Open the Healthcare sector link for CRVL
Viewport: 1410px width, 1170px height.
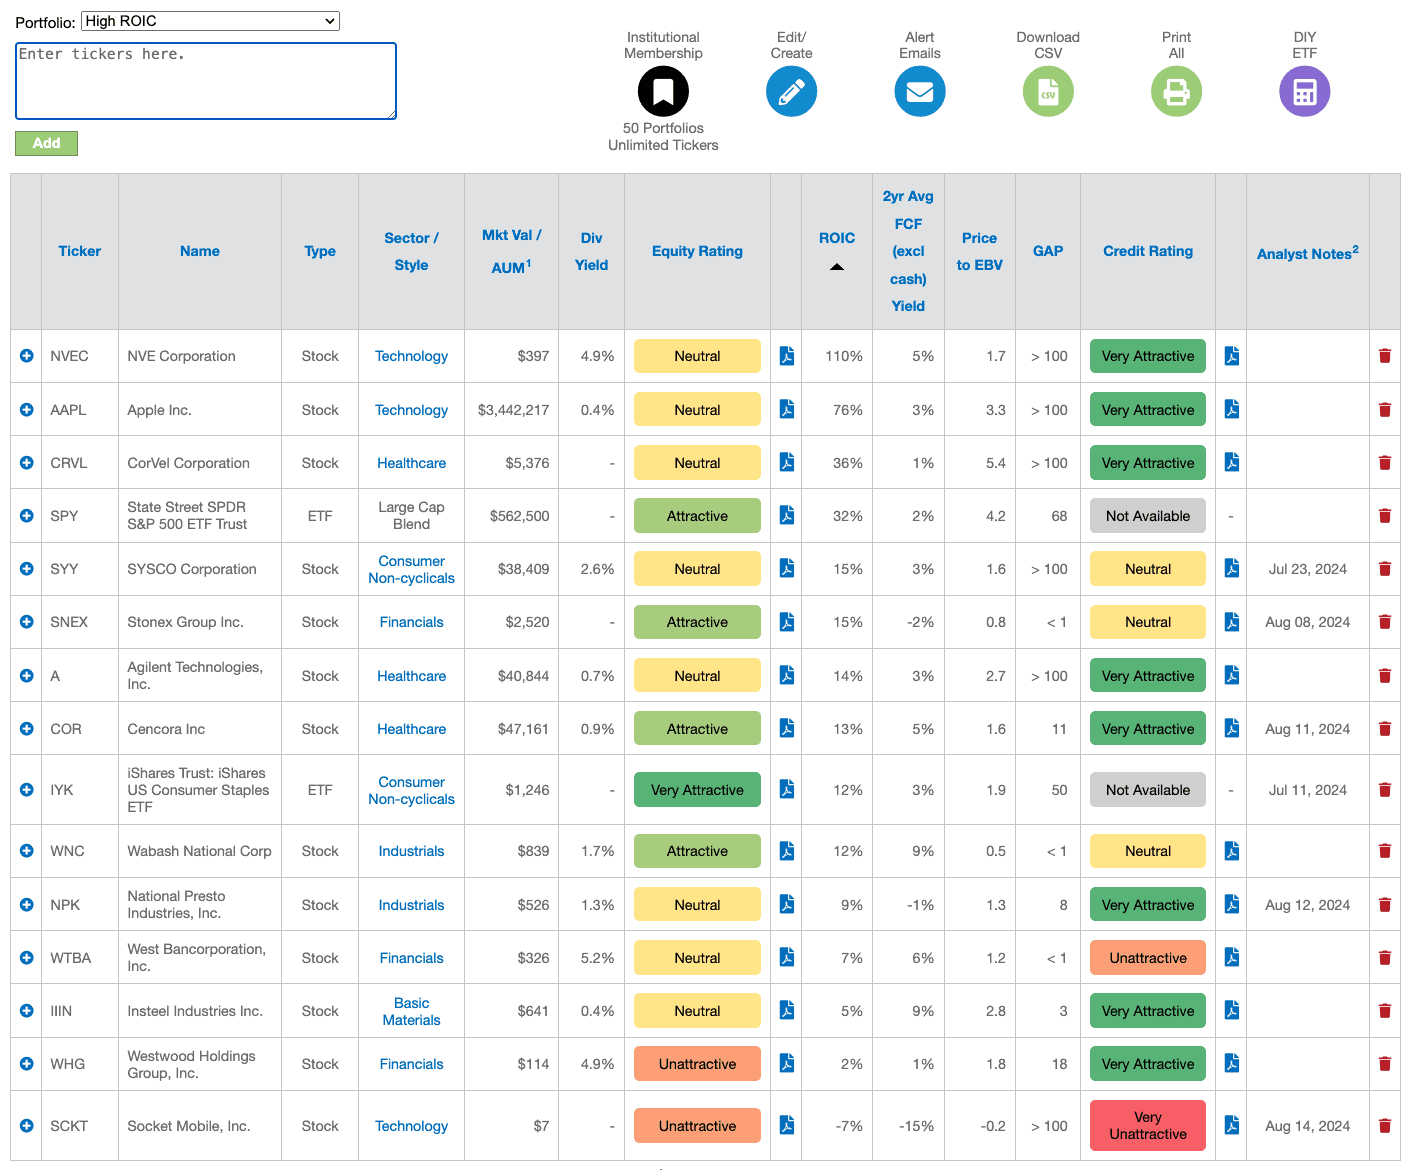[411, 463]
